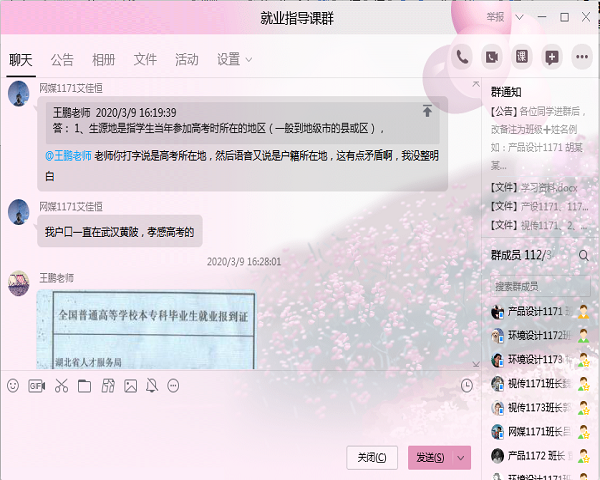Open the 公告 tab
This screenshot has height=480, width=600.
[62, 60]
